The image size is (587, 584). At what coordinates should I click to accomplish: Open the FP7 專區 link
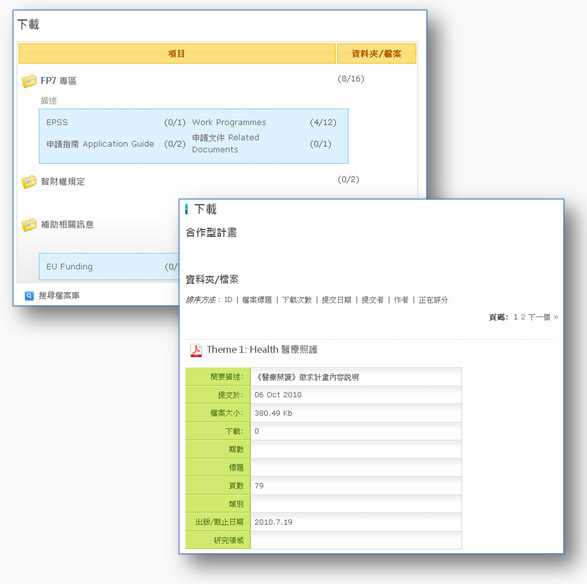tap(58, 81)
